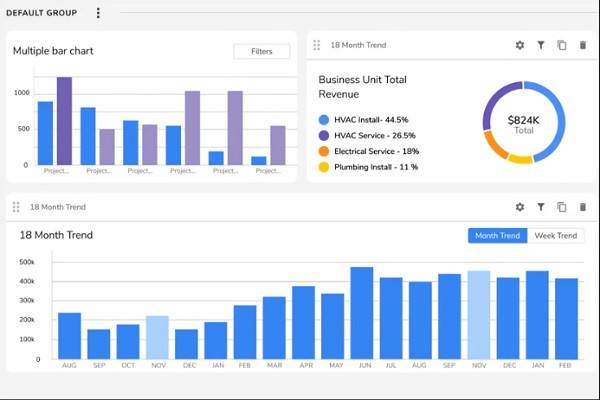Delete the Business Unit Revenue widget
This screenshot has width=600, height=400.
(582, 45)
